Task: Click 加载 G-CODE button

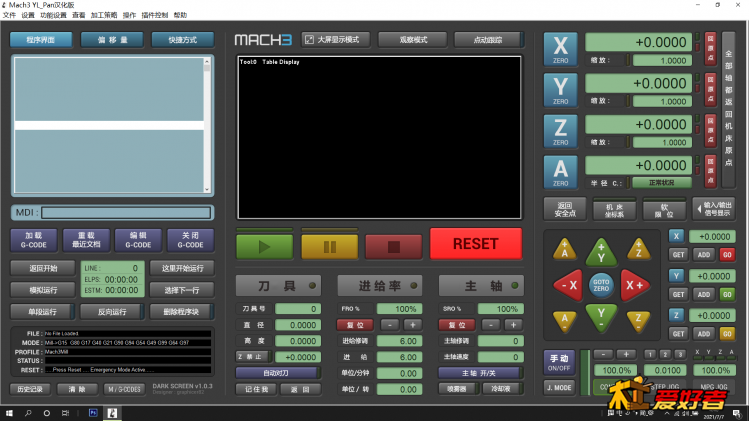Action: click(34, 240)
